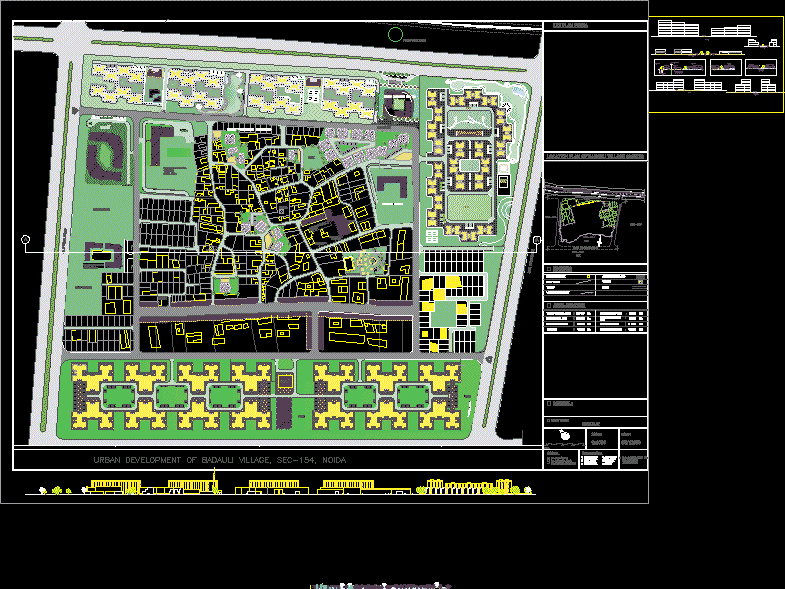Click the small square building between south housing blocks

tap(285, 382)
